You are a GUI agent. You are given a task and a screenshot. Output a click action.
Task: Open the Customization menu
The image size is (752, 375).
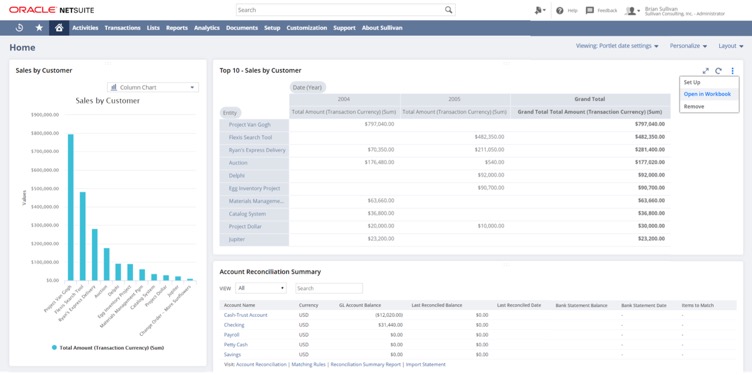coord(306,28)
